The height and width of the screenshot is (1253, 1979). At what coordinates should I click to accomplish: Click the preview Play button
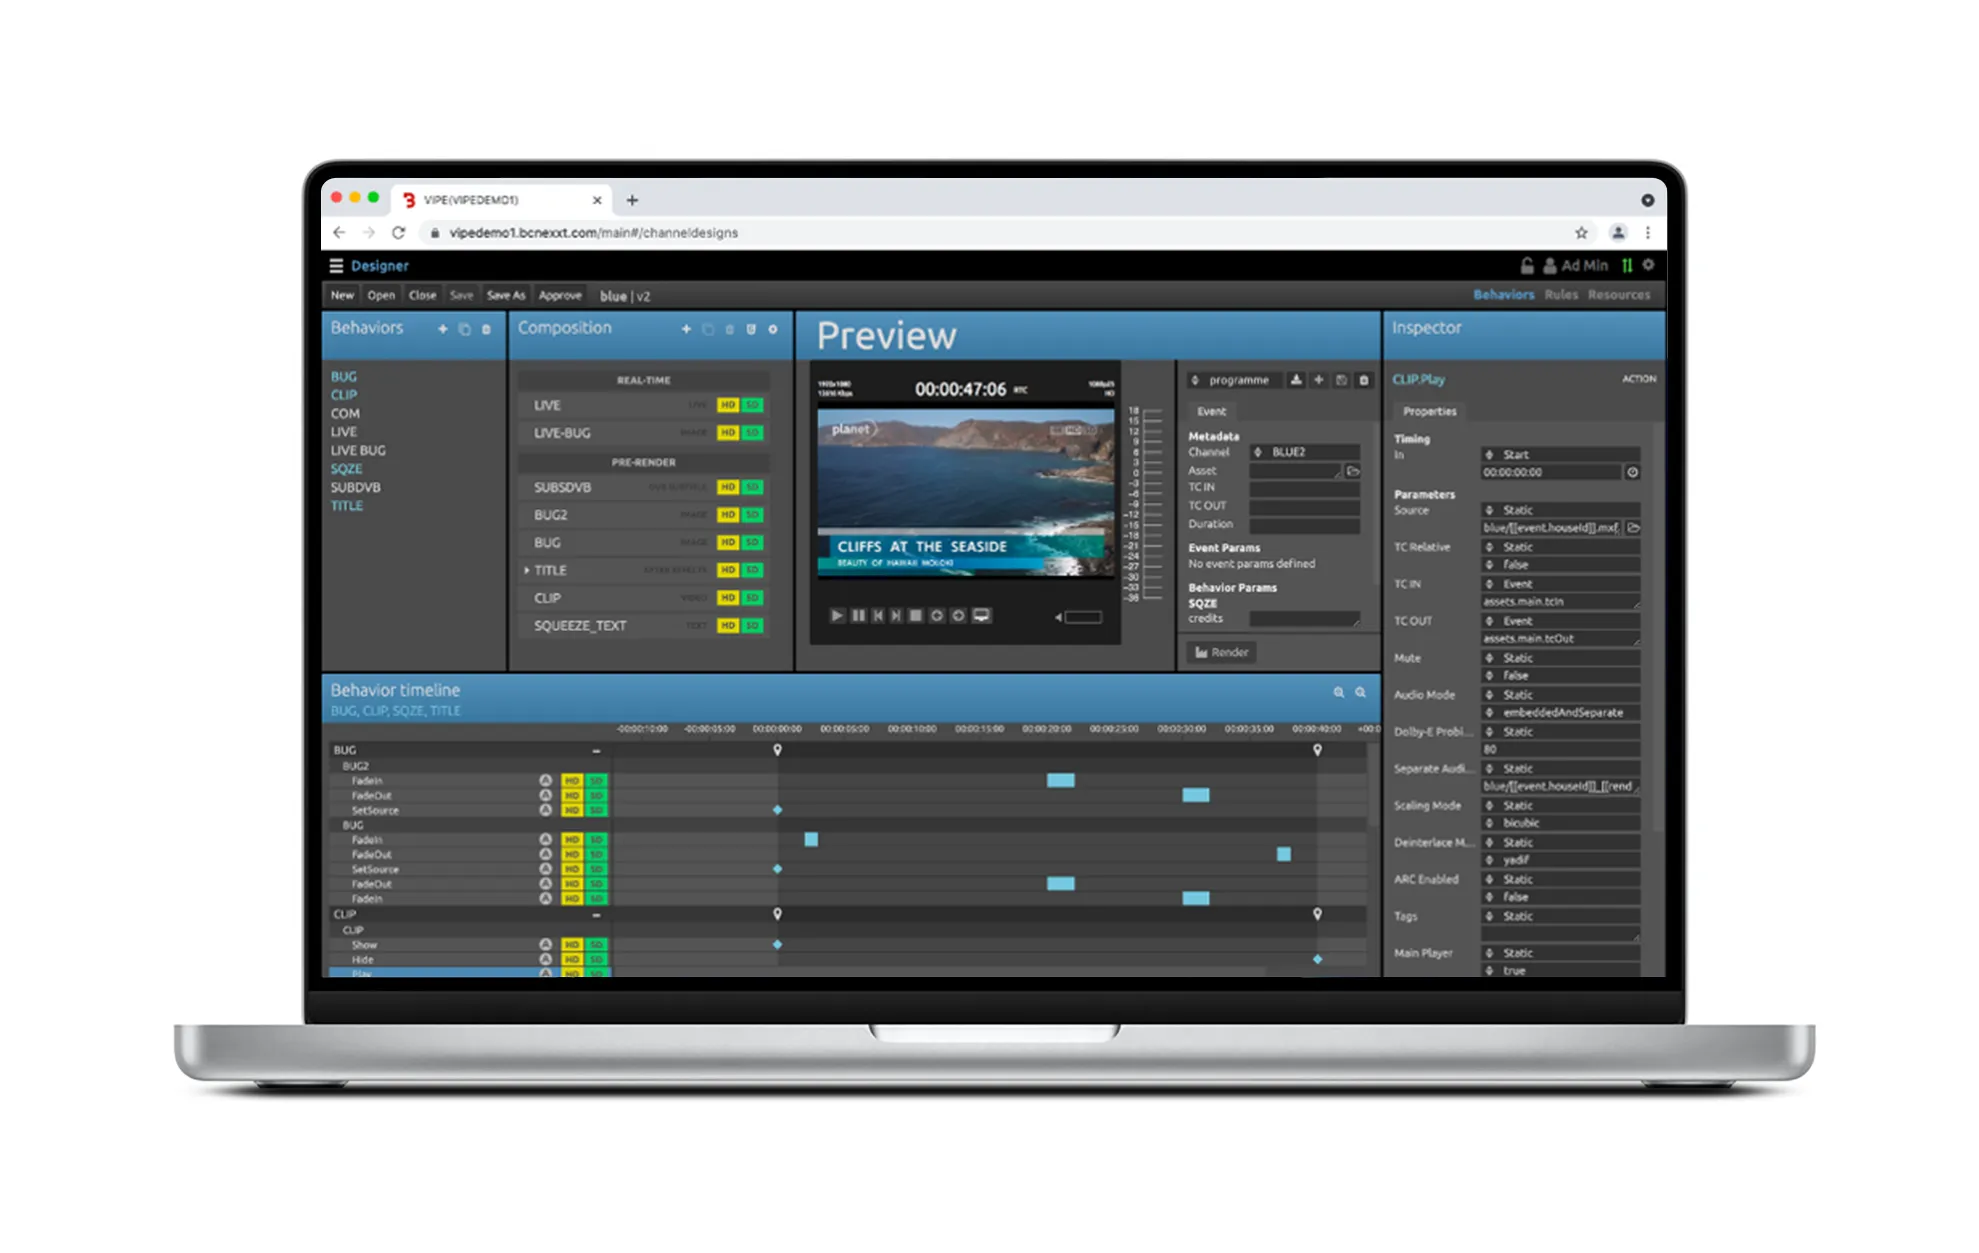(x=837, y=616)
